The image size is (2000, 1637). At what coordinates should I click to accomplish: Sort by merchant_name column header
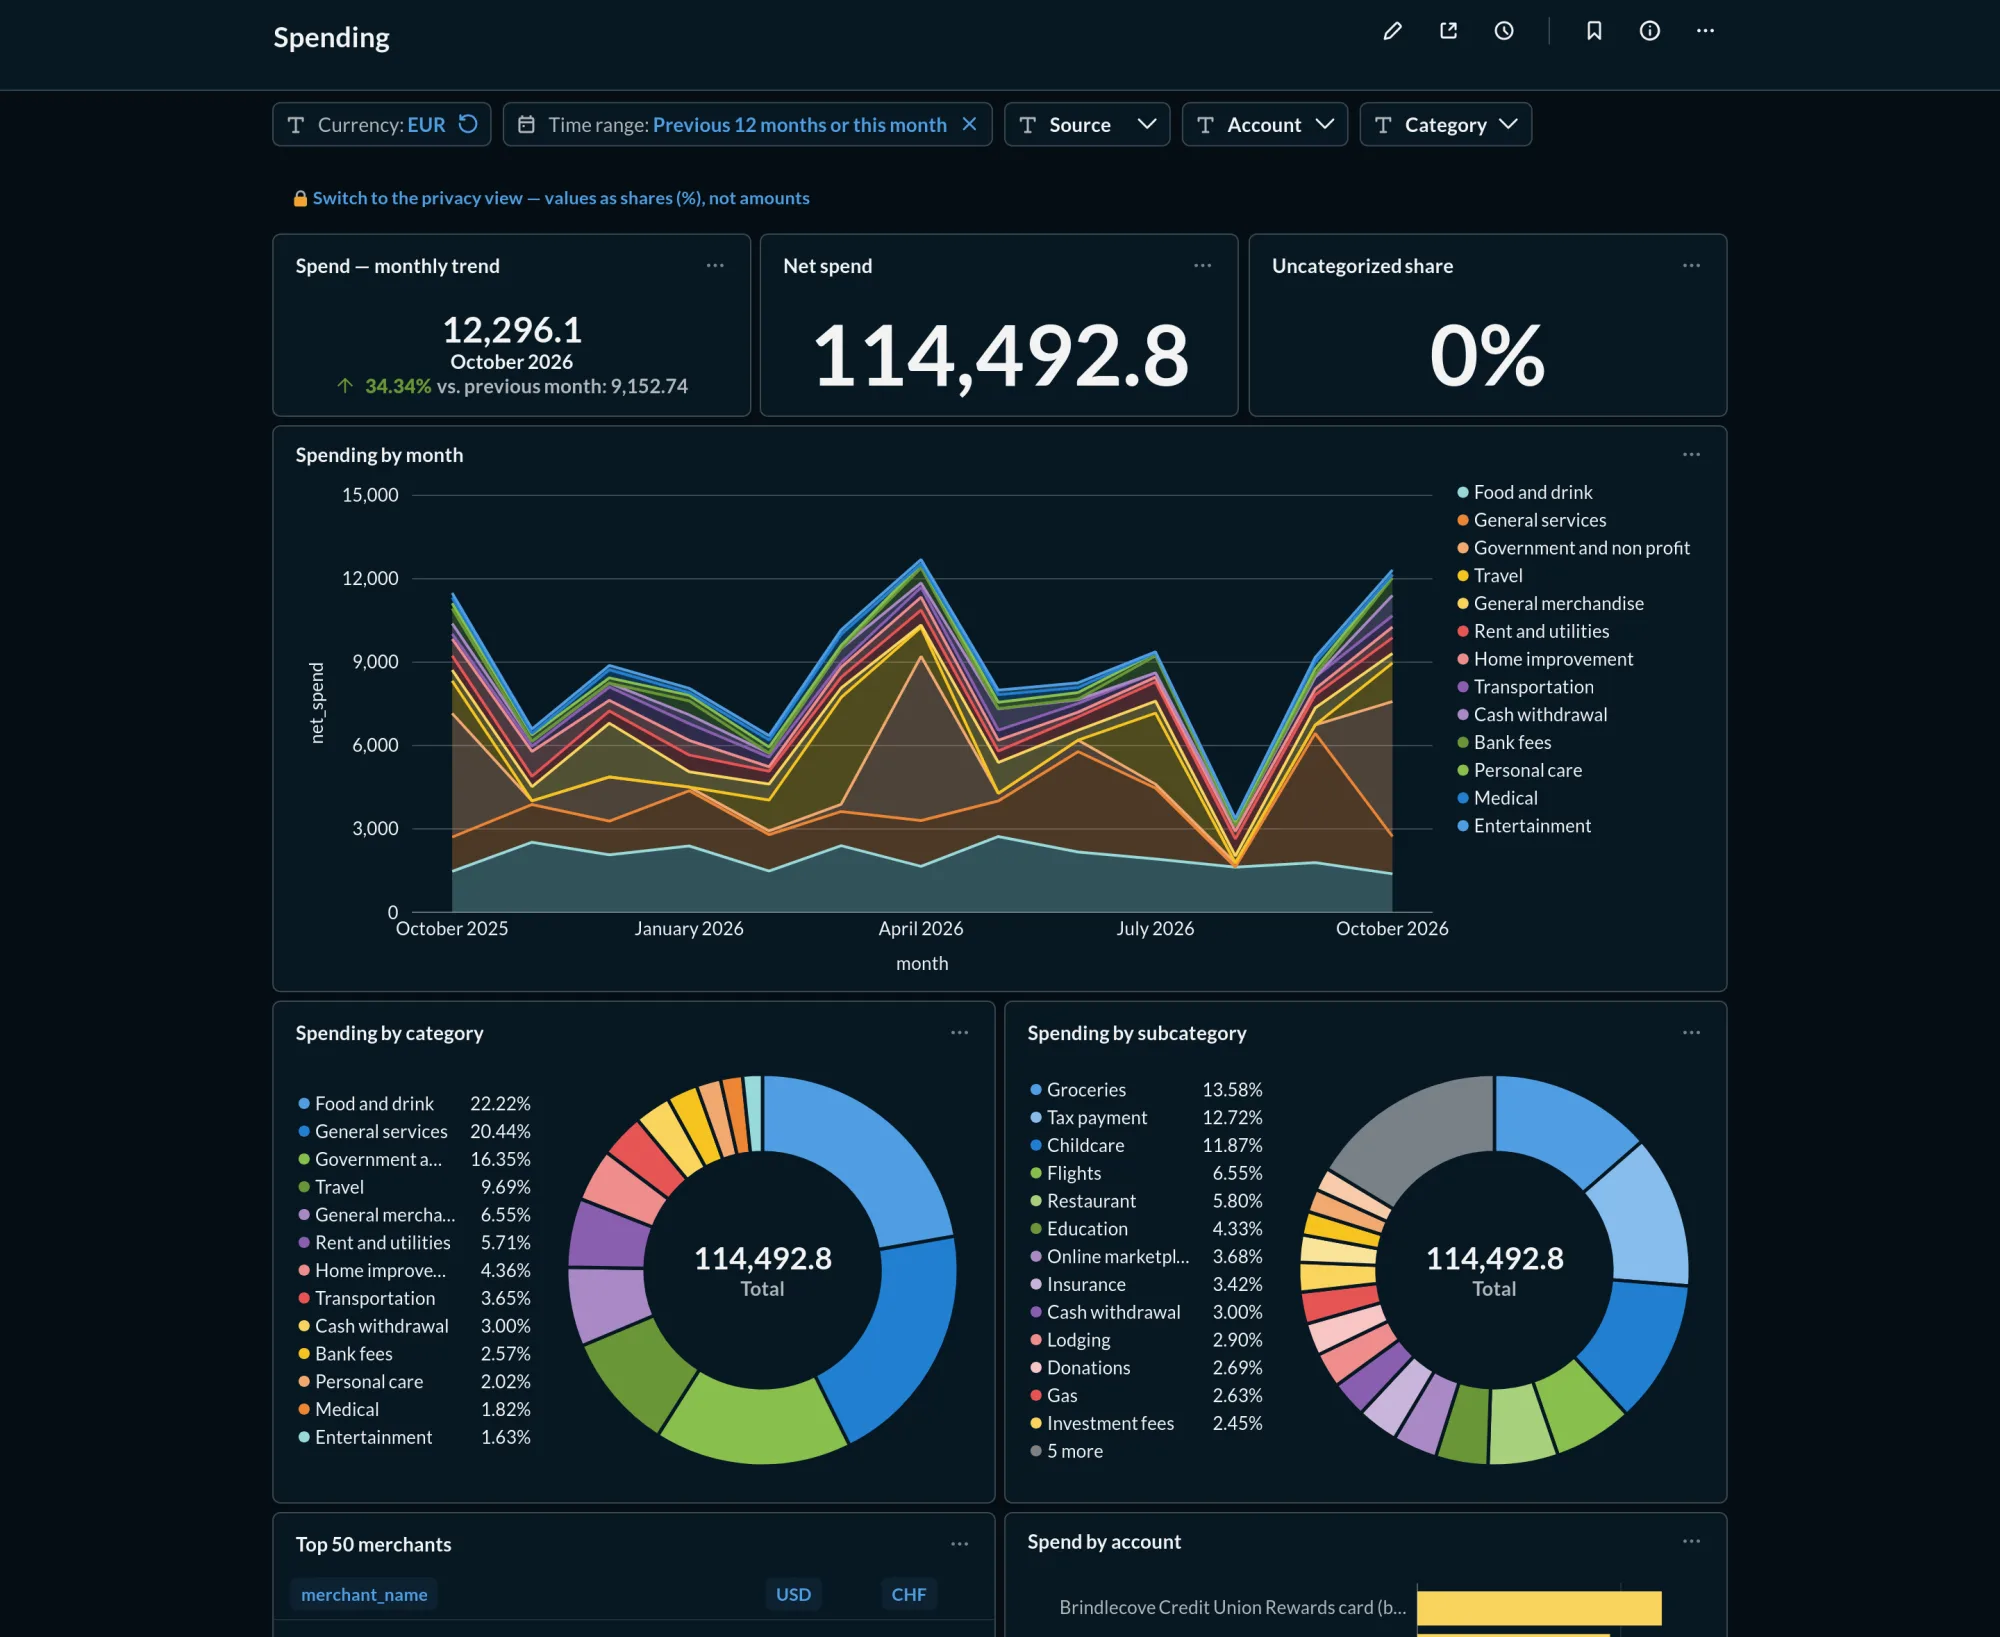click(x=364, y=1594)
